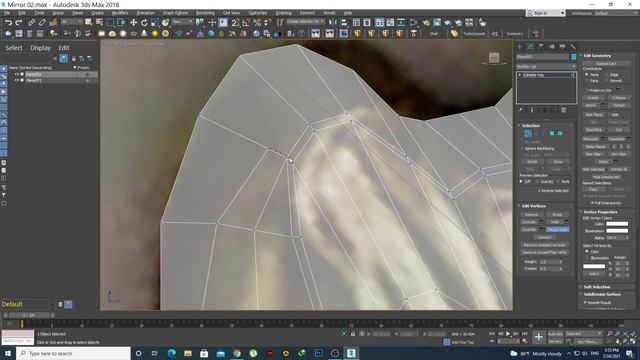Image resolution: width=640 pixels, height=360 pixels.
Task: Open the Utilities wrench panel icon
Action: (573, 47)
